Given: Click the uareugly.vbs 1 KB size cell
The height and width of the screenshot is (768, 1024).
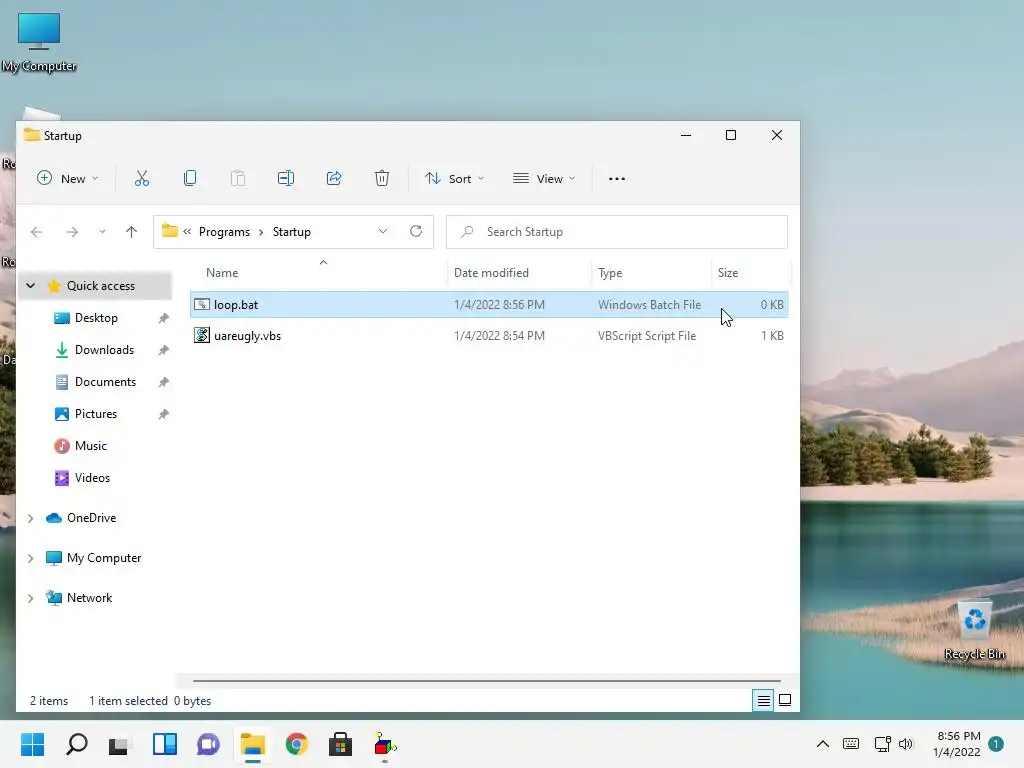Looking at the screenshot, I should coord(772,336).
